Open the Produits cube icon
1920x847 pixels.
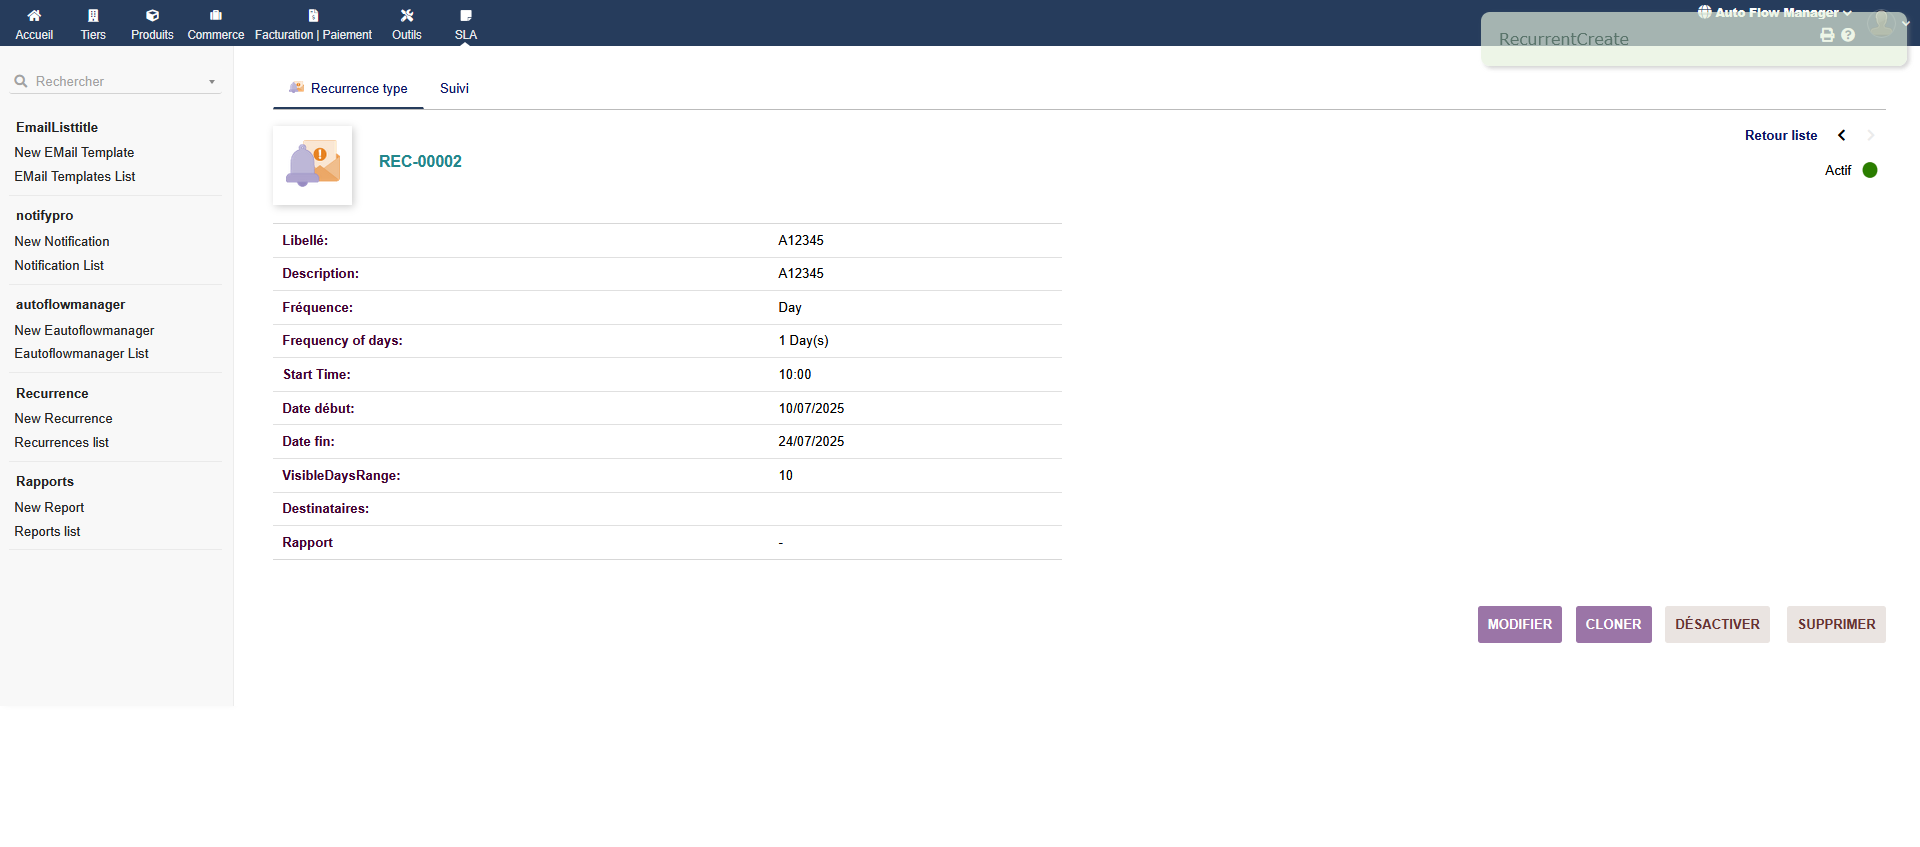click(152, 16)
